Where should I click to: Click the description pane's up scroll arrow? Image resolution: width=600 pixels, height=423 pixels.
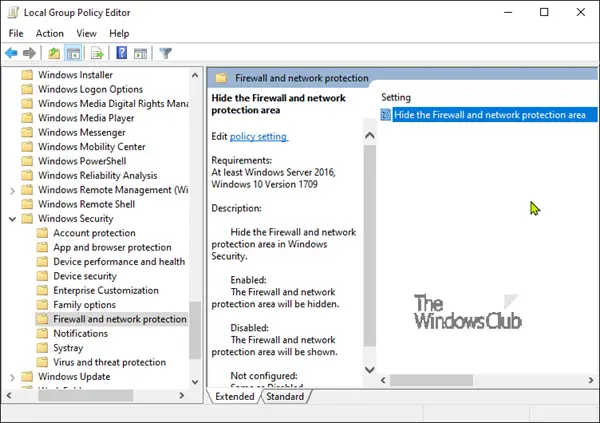tap(370, 135)
